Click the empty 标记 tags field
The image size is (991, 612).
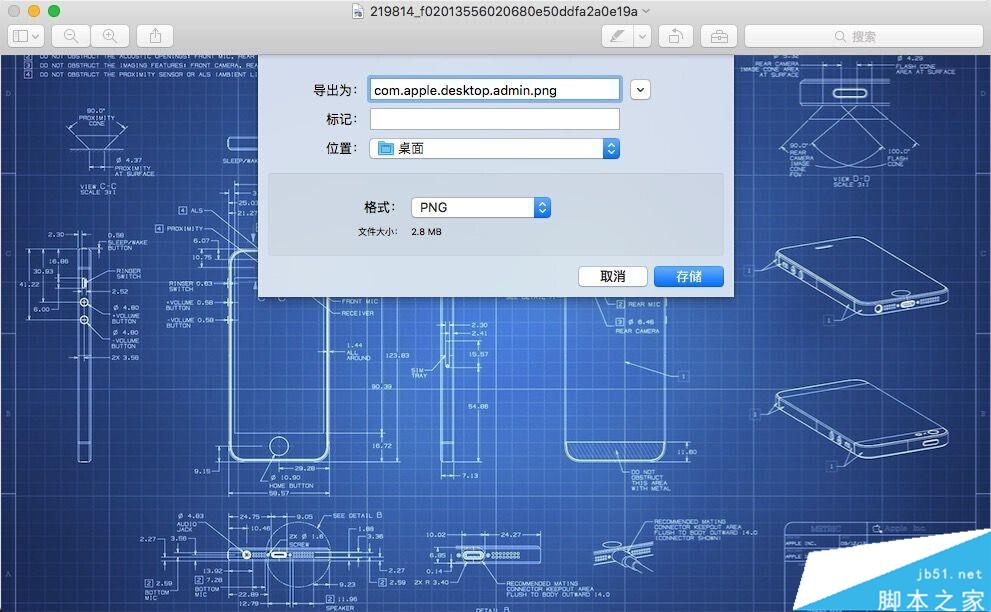[494, 119]
